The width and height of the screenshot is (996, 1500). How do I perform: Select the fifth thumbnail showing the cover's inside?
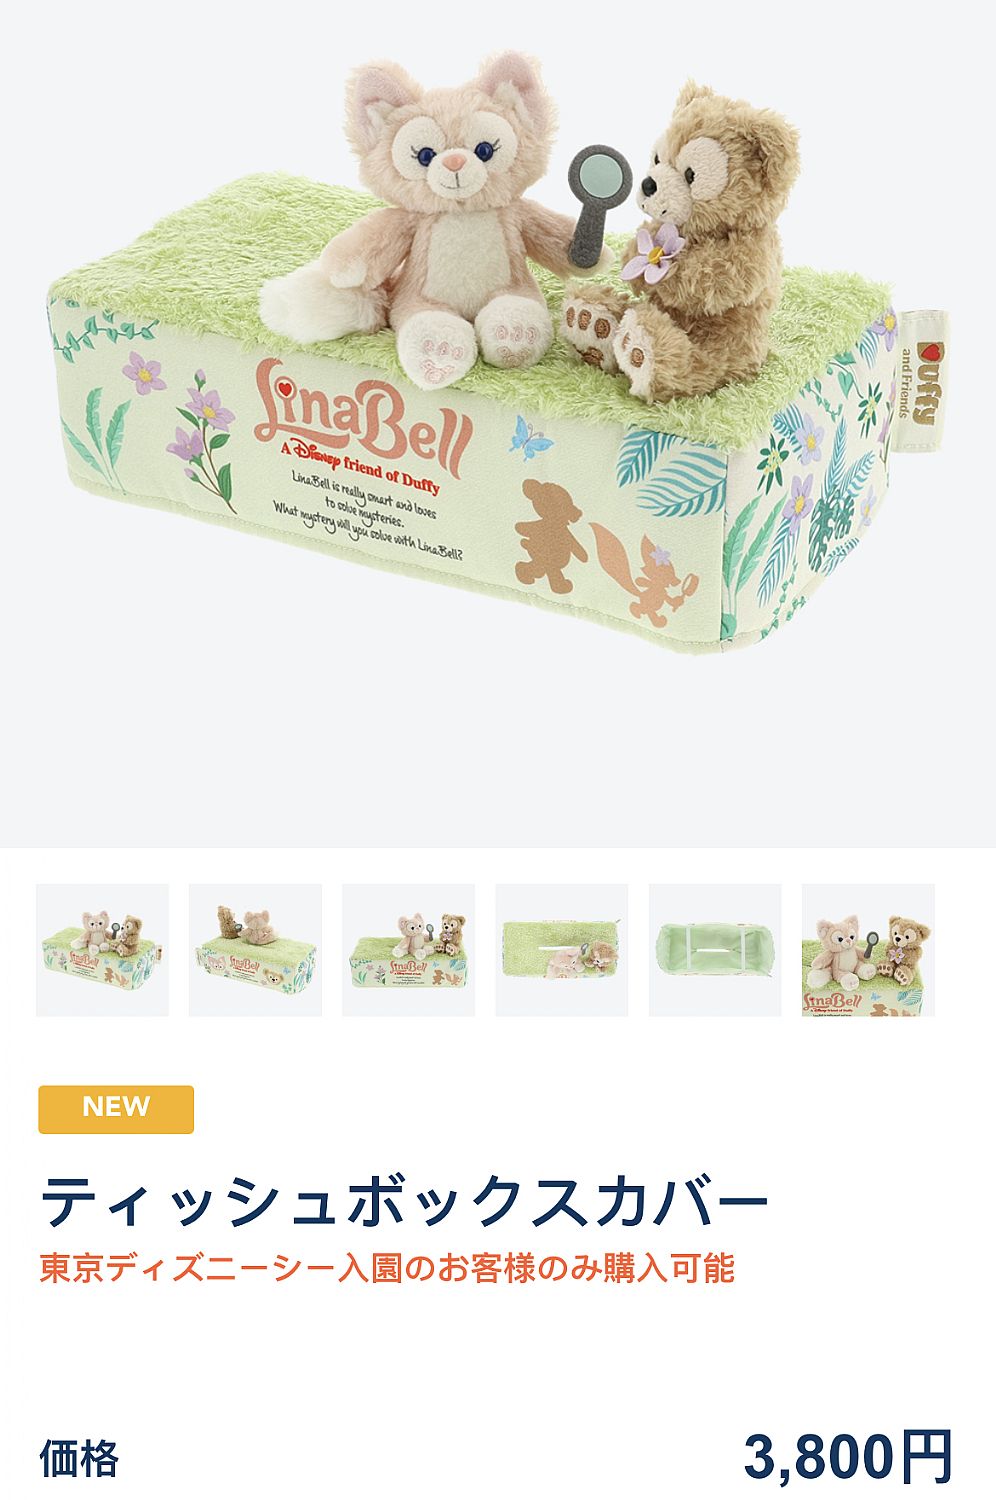(x=715, y=950)
